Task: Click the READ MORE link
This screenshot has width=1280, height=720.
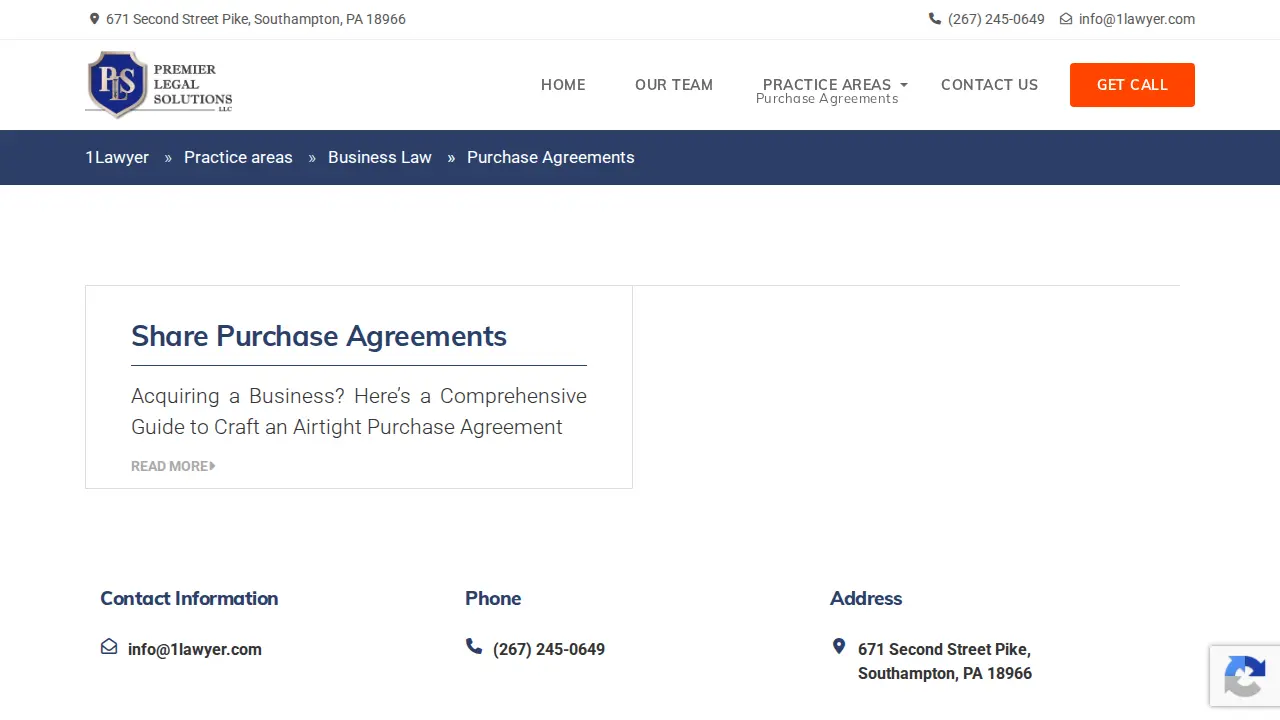Action: click(173, 466)
